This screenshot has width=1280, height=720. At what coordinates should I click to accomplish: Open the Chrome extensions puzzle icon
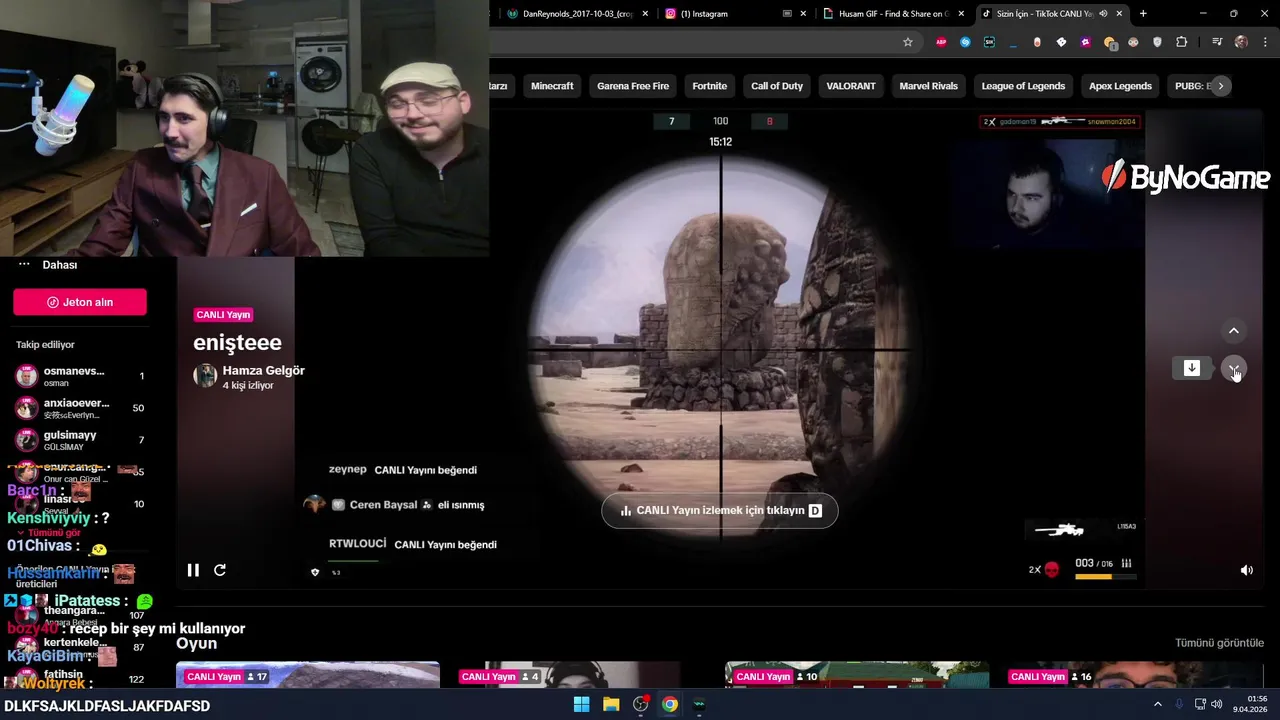point(1182,42)
